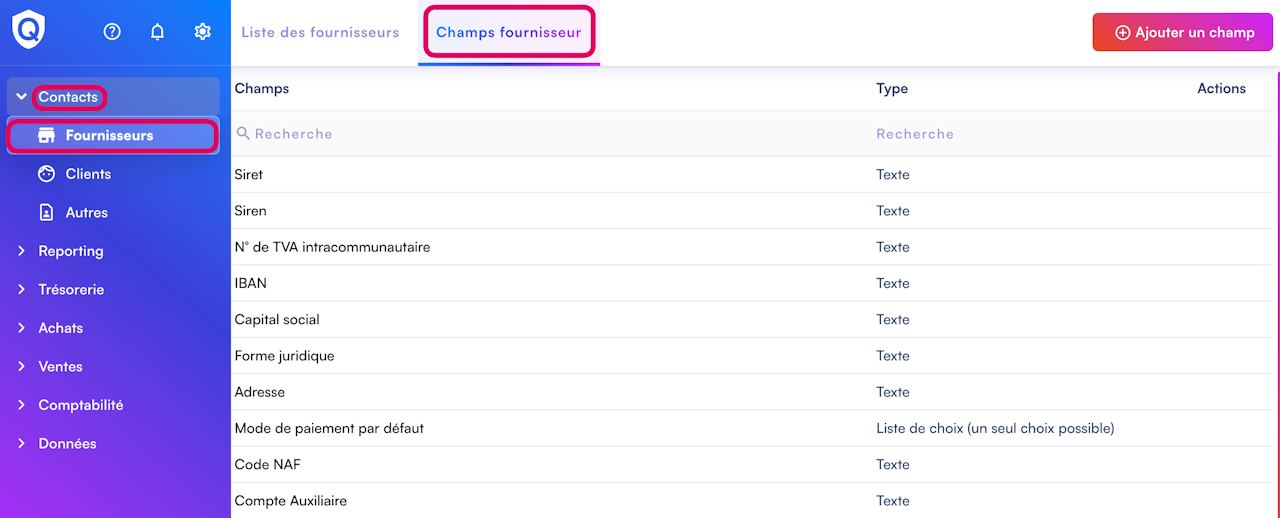The height and width of the screenshot is (518, 1280).
Task: Click the Clients face icon
Action: click(46, 174)
